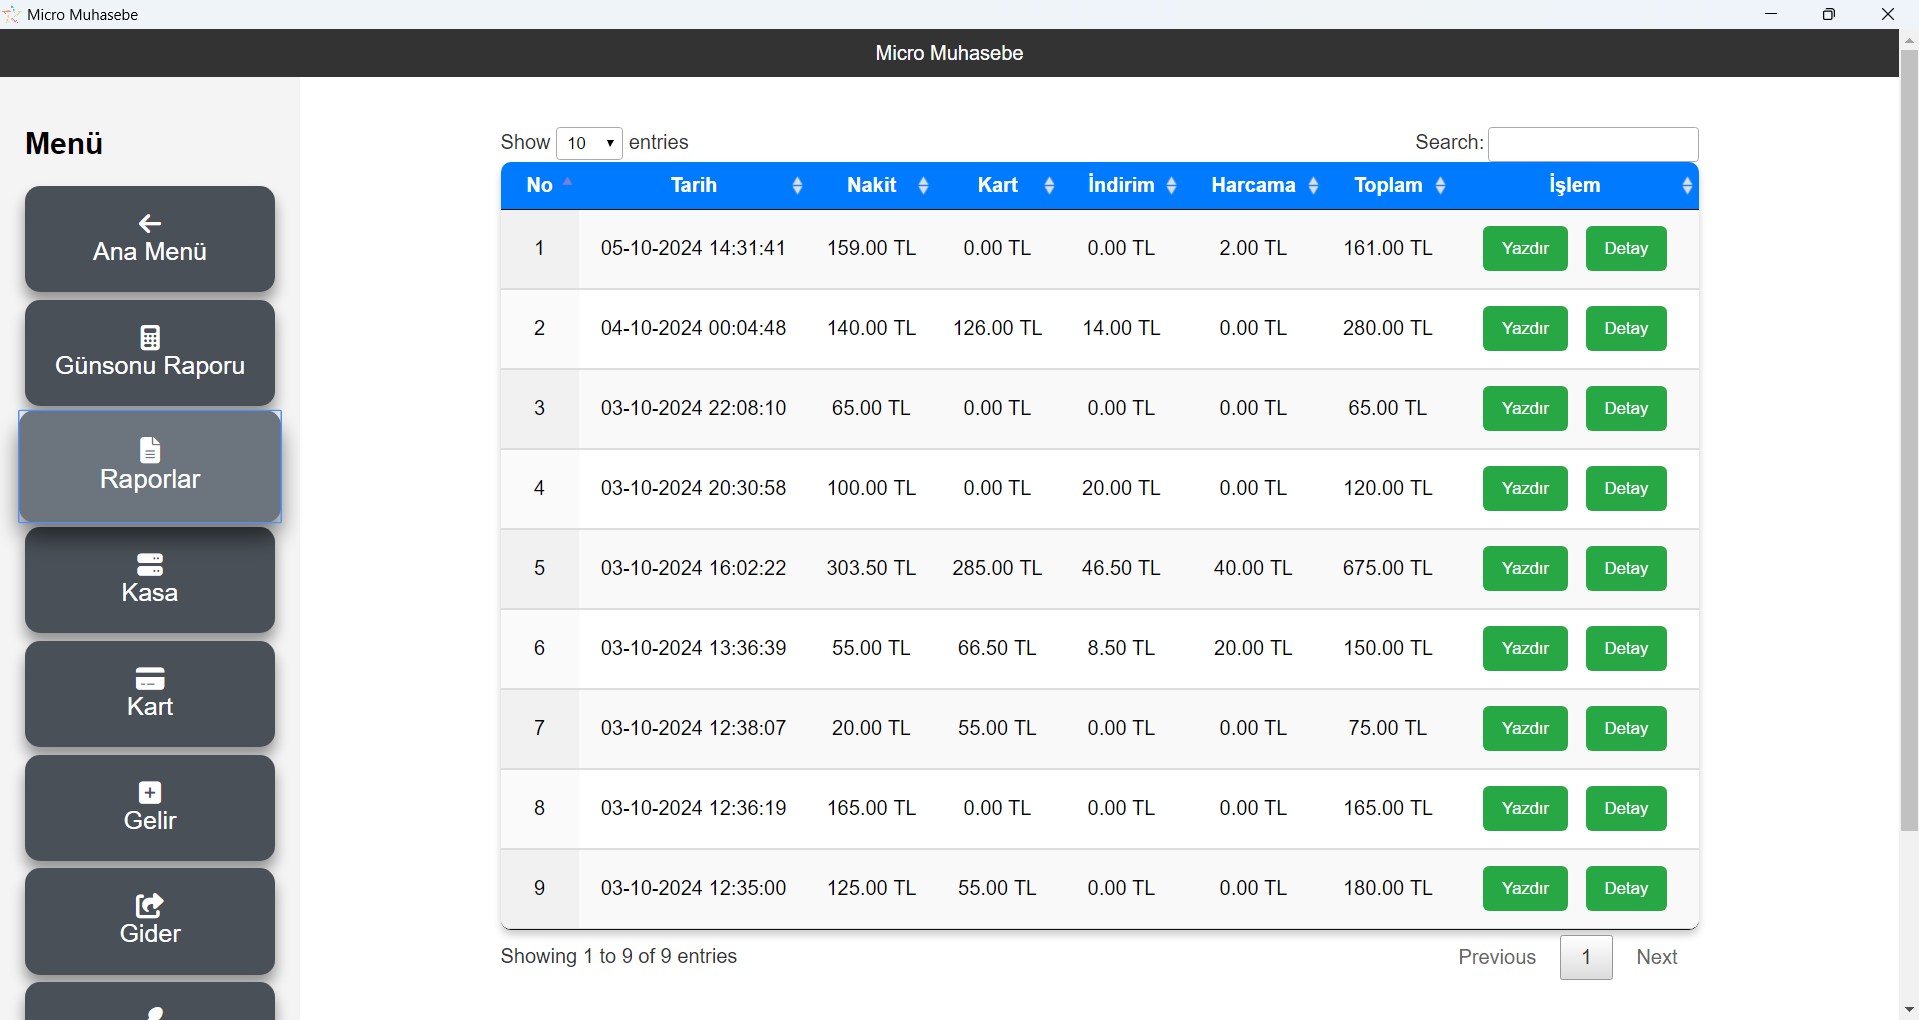Click the Kart credit card icon
The image size is (1919, 1020).
click(x=150, y=678)
